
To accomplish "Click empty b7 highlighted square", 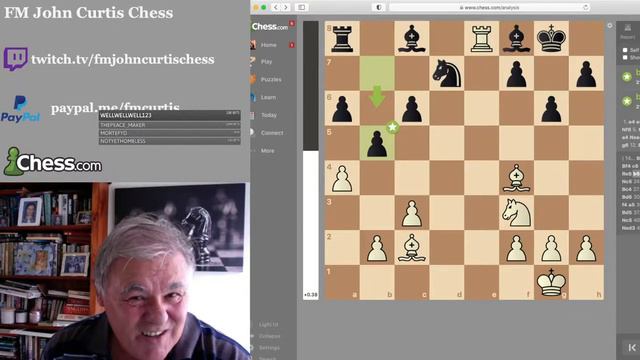I will (x=377, y=73).
